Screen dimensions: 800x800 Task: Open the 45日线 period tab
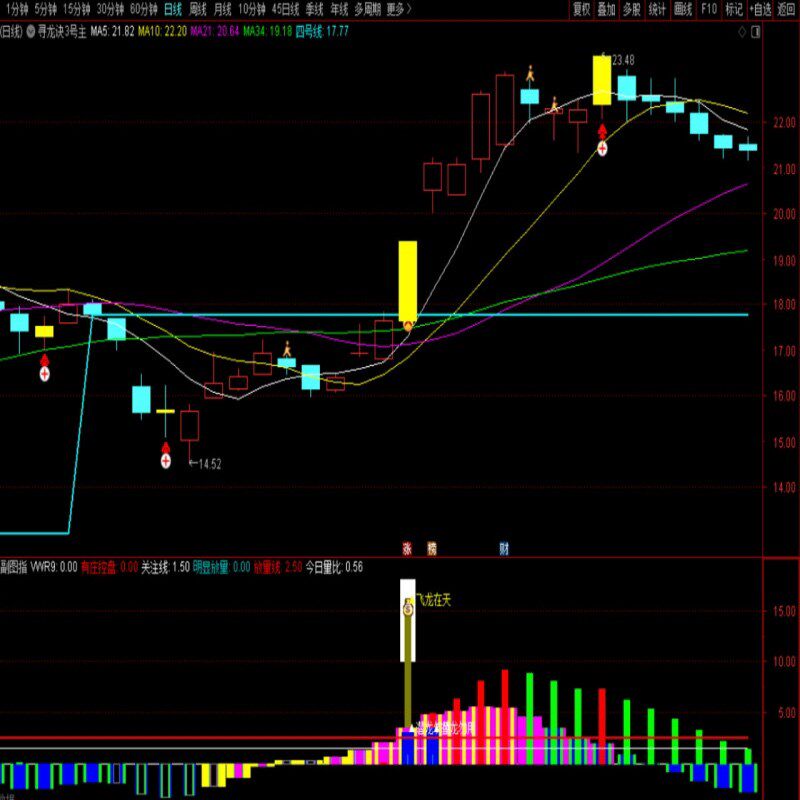pyautogui.click(x=286, y=9)
